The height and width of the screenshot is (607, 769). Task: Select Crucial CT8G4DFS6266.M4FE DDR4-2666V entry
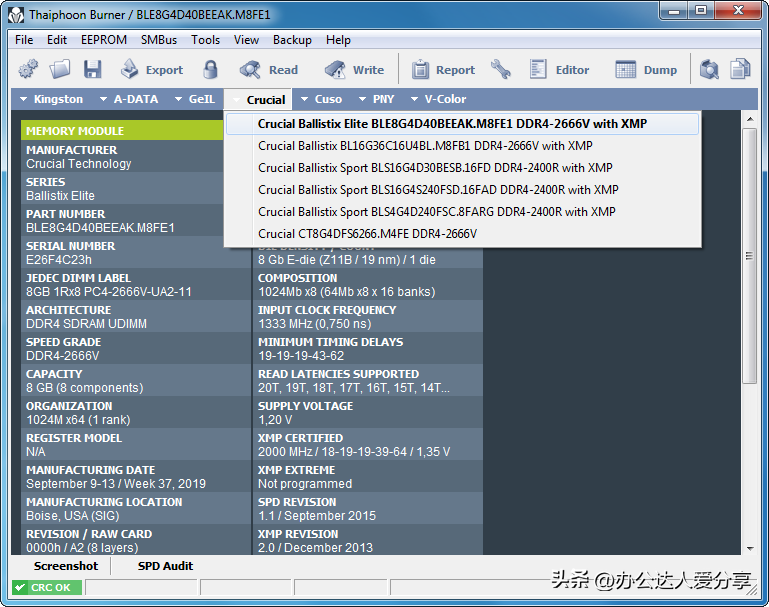pyautogui.click(x=462, y=234)
